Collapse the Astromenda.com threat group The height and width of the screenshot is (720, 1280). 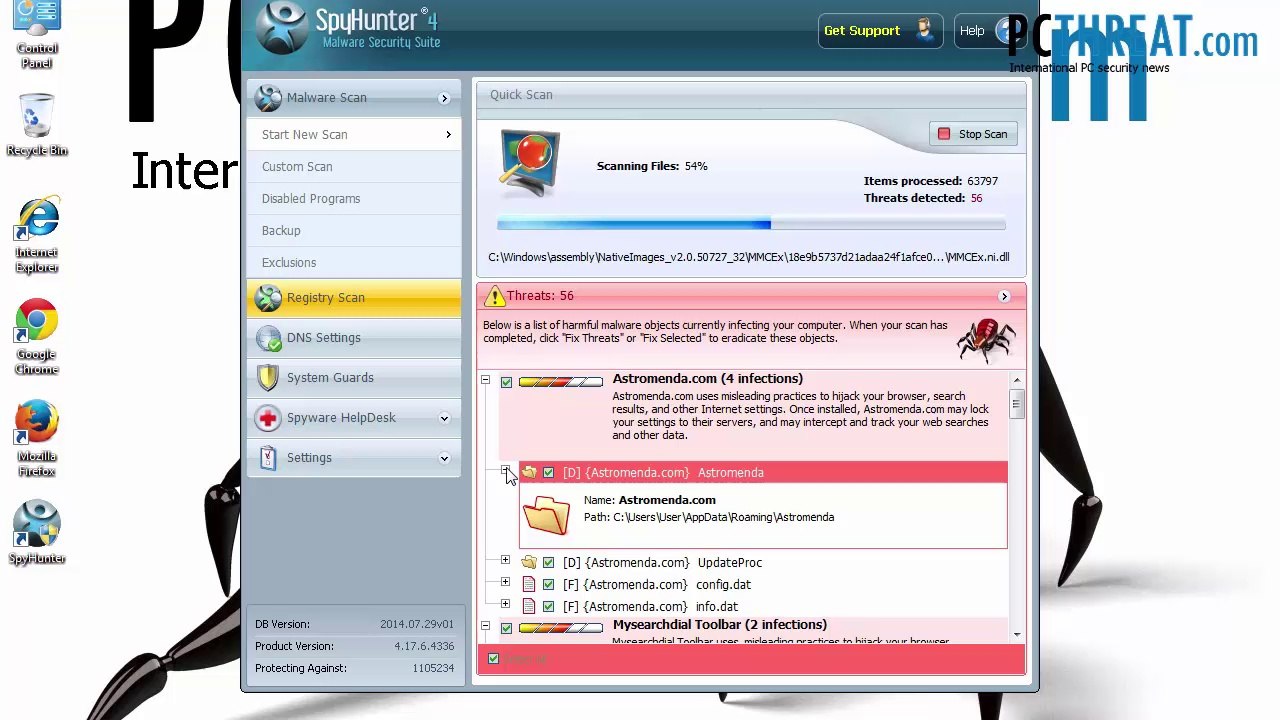click(x=485, y=381)
